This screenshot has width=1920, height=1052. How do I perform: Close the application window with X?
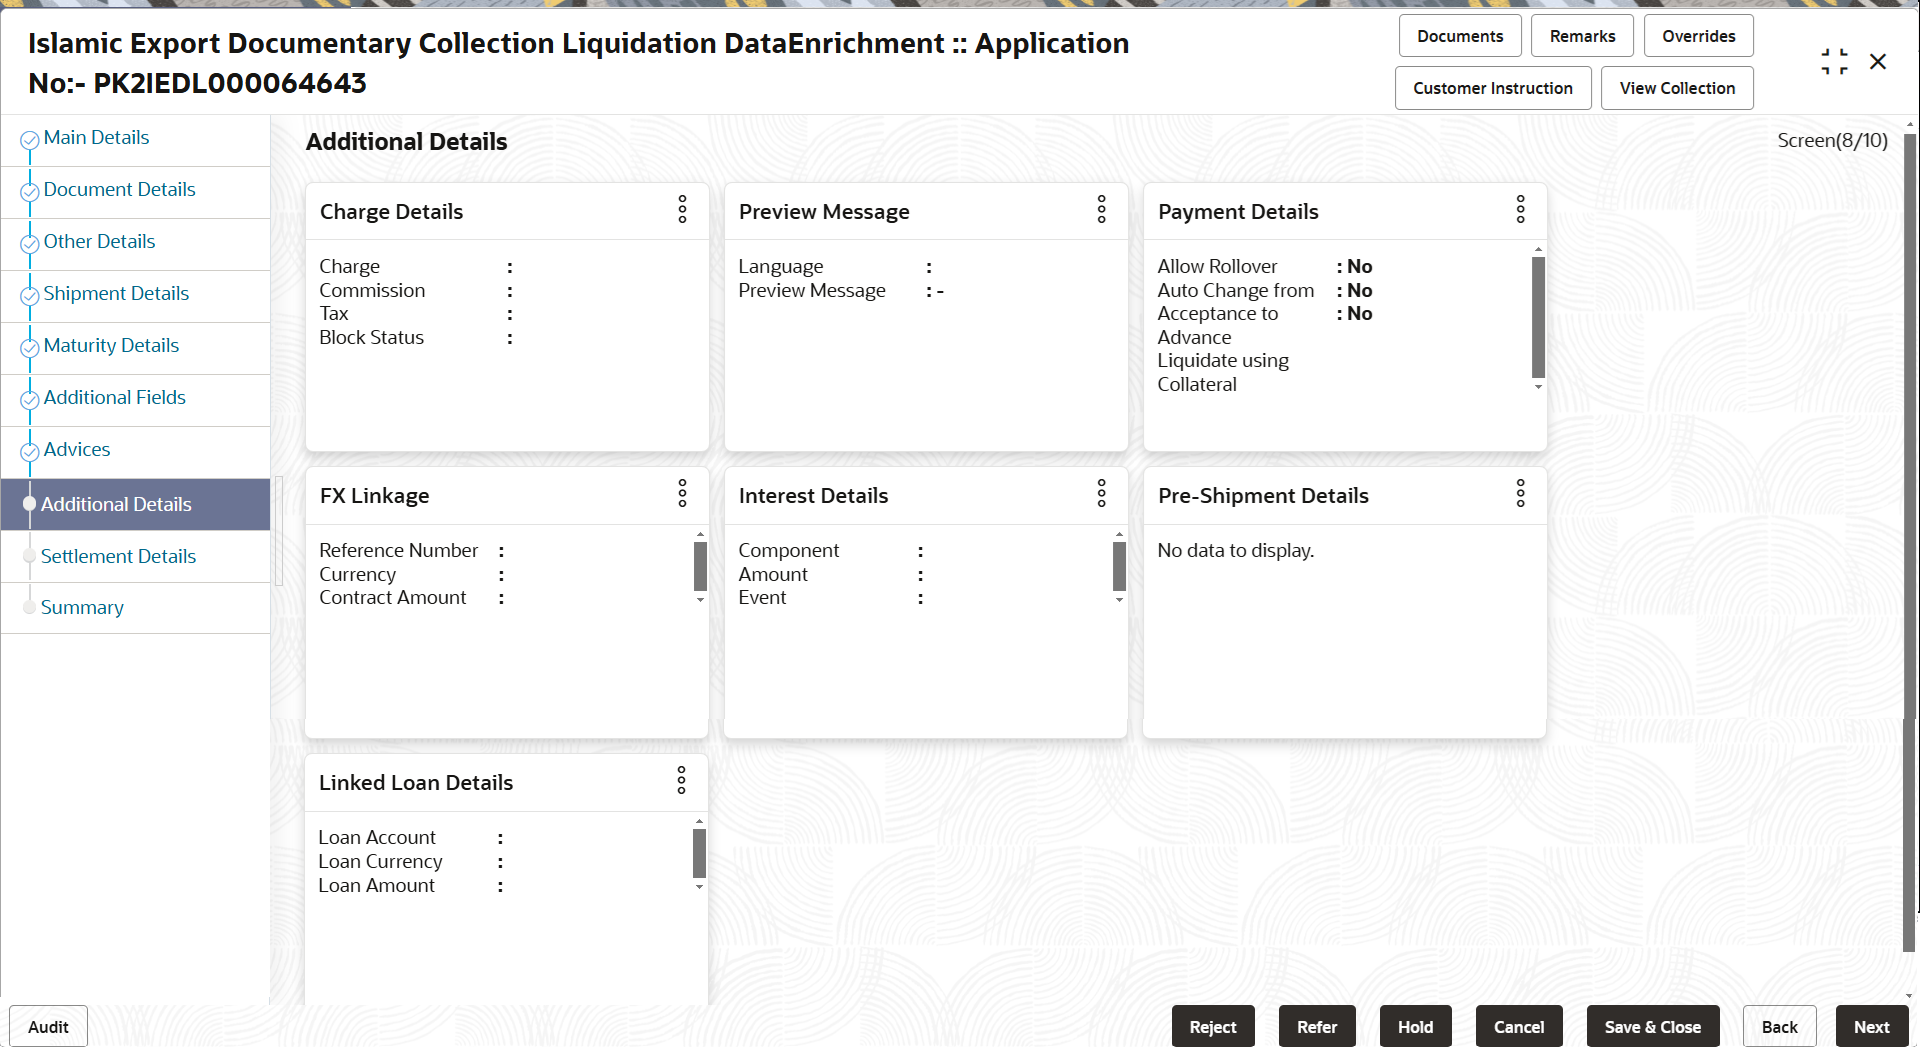pyautogui.click(x=1878, y=62)
